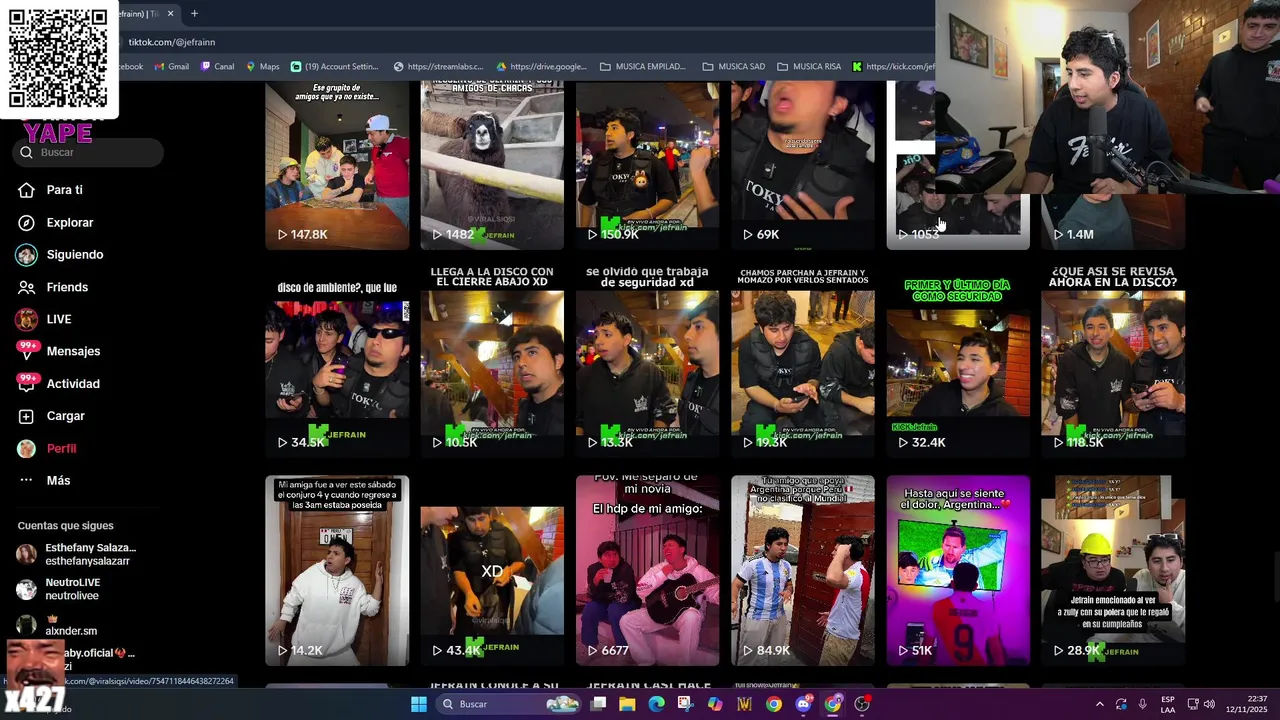
Task: Open the kick.com bookmark
Action: point(893,67)
